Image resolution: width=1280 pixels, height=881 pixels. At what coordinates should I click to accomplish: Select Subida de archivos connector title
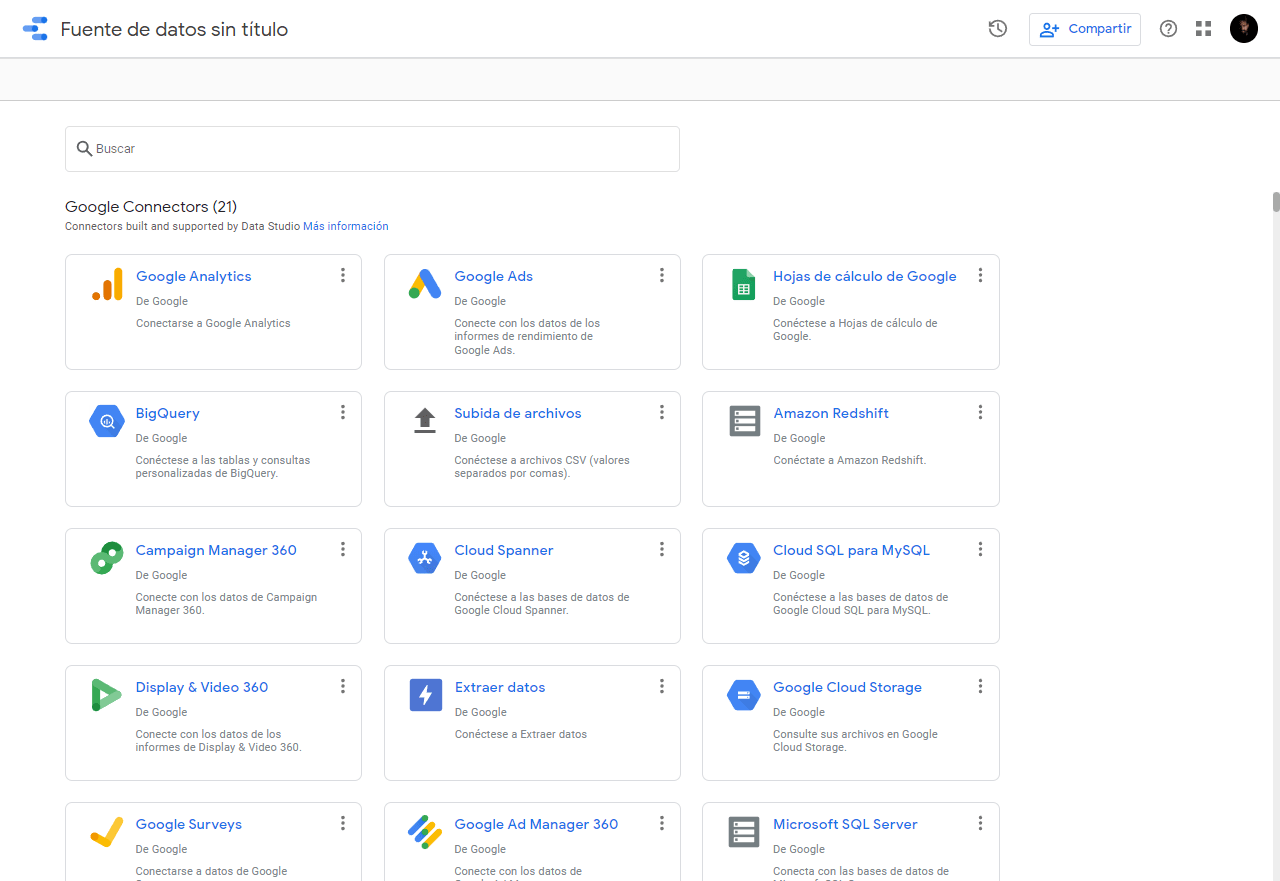coord(518,413)
